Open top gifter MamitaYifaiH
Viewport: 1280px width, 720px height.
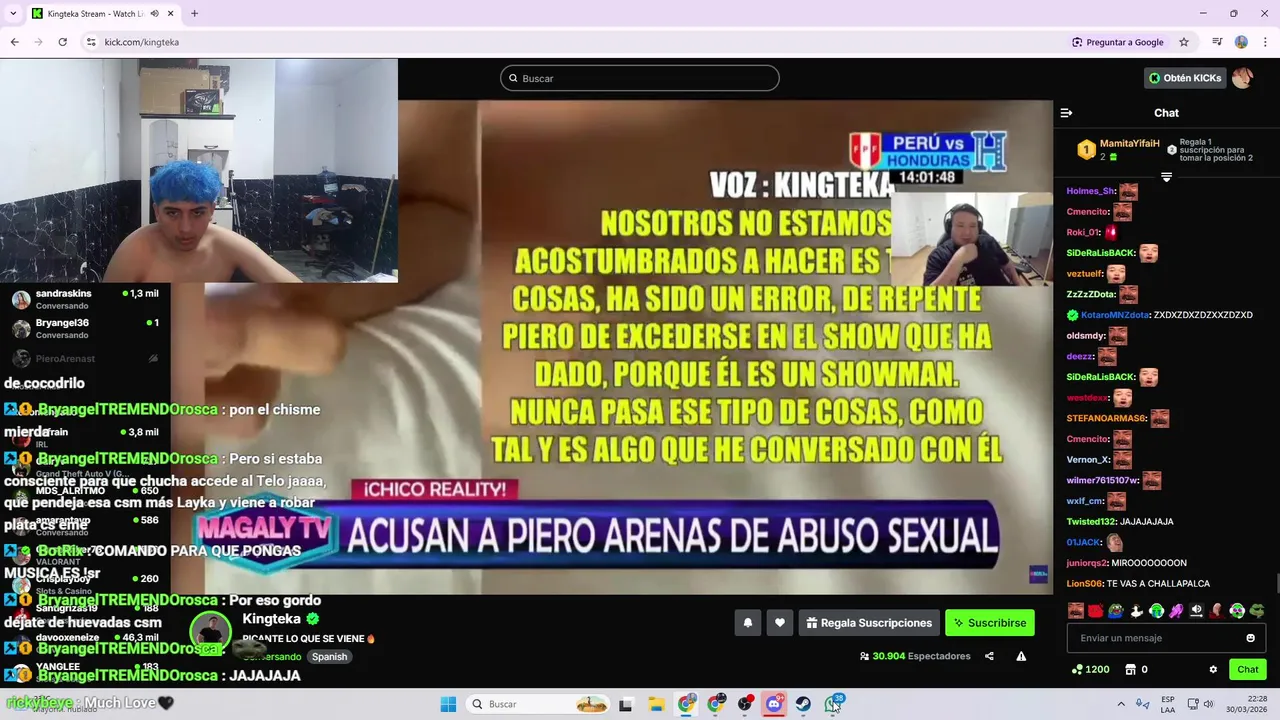1130,143
